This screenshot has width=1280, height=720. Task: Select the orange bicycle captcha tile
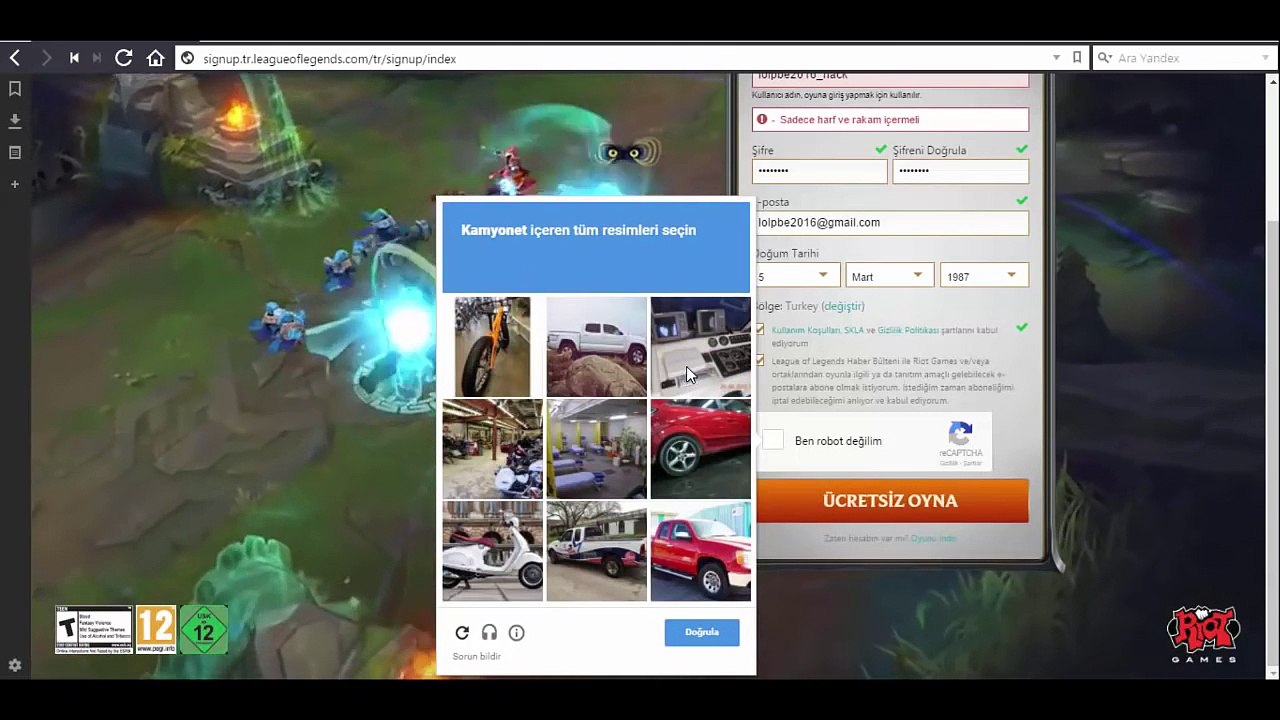493,347
